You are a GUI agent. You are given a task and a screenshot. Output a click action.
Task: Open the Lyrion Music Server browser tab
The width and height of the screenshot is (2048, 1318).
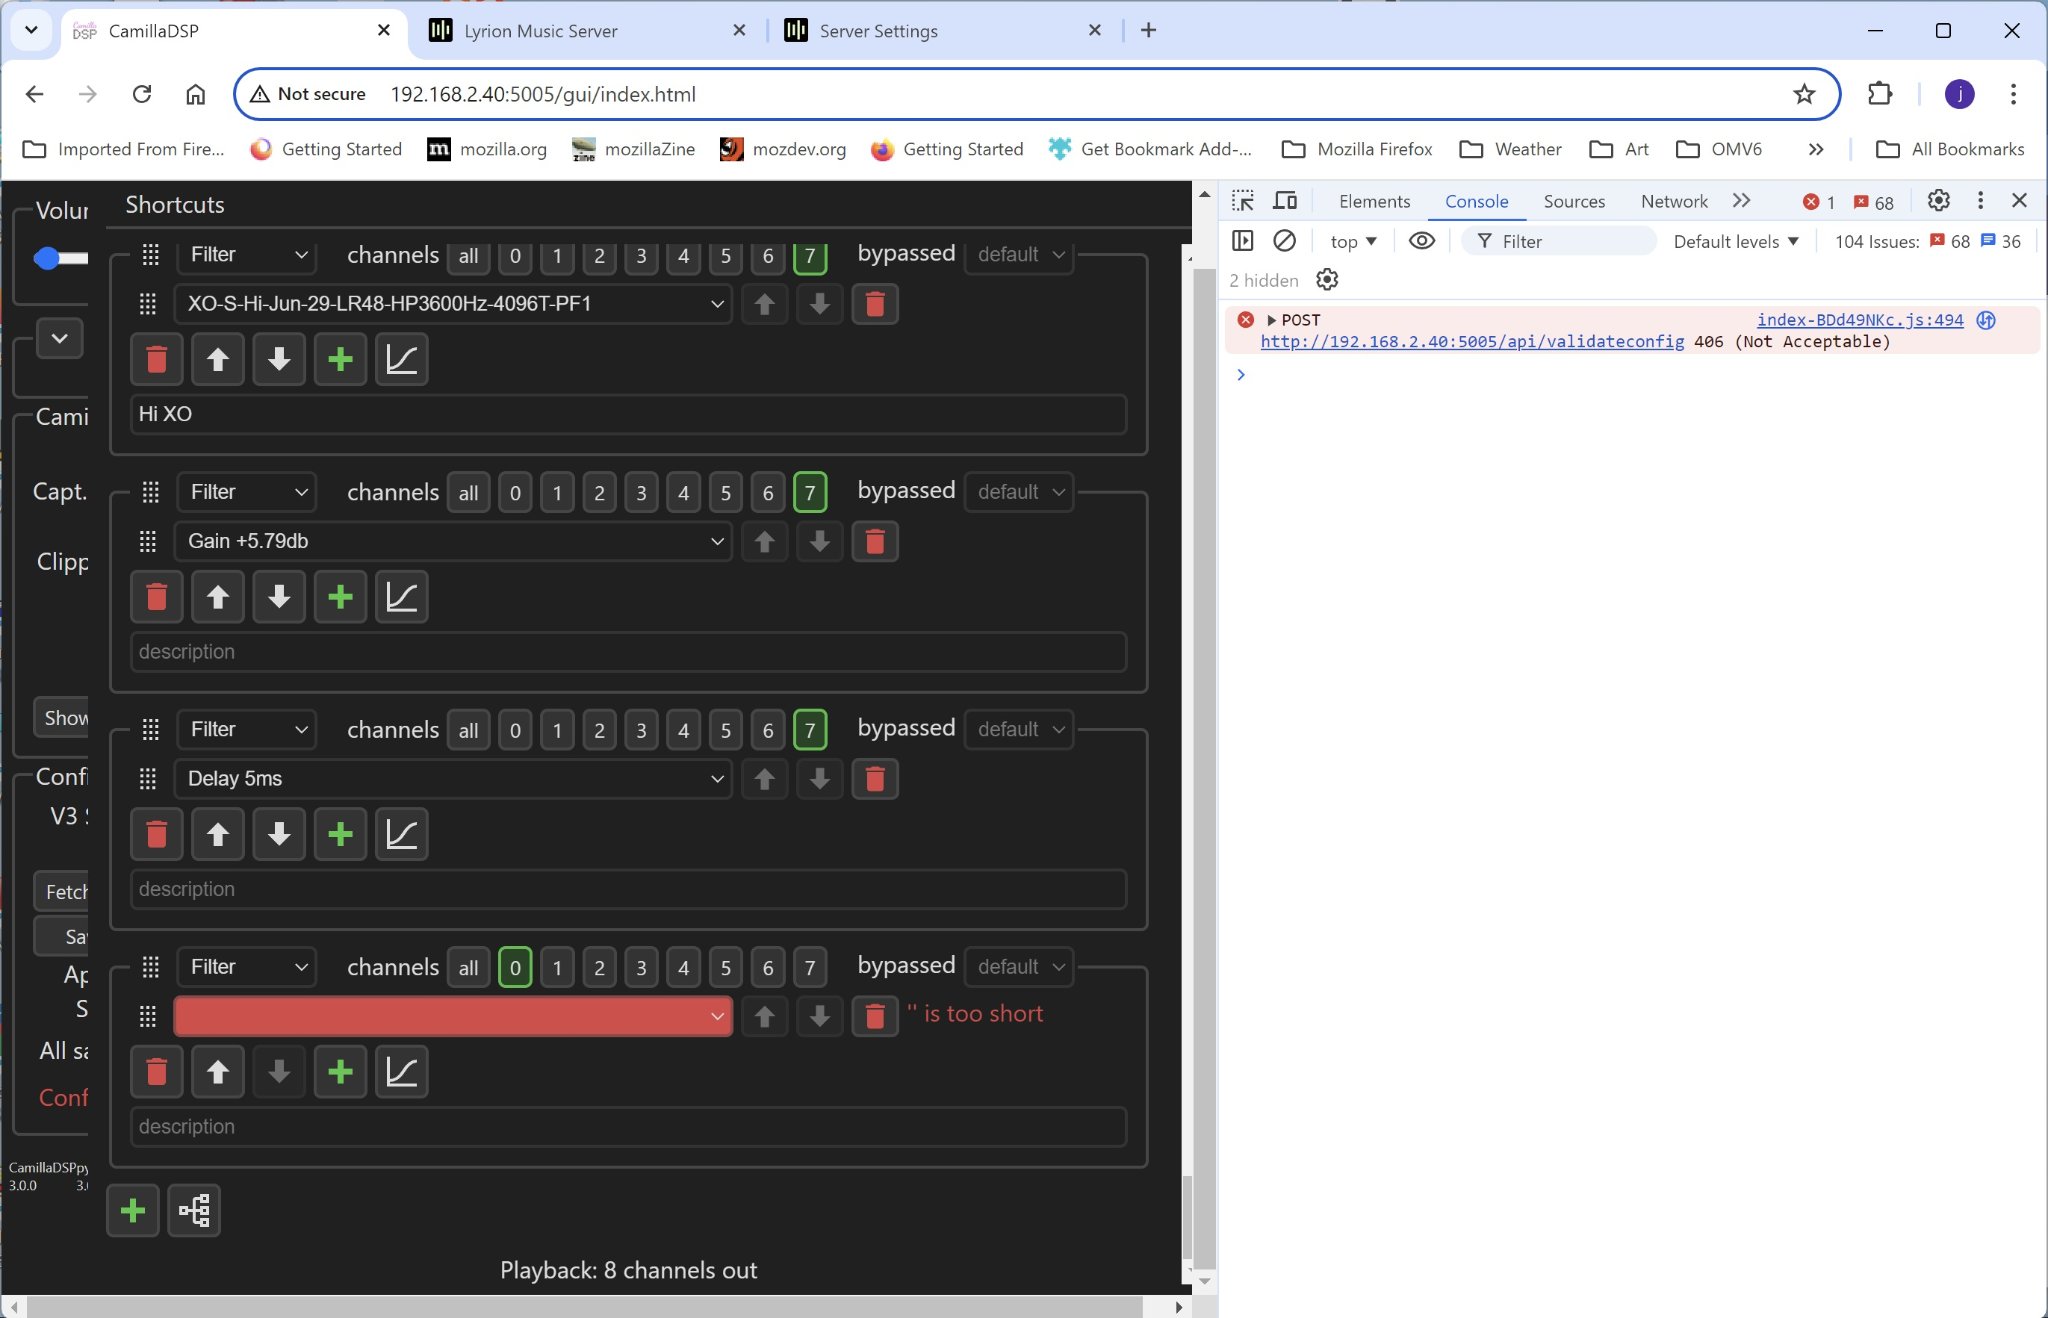pos(588,31)
